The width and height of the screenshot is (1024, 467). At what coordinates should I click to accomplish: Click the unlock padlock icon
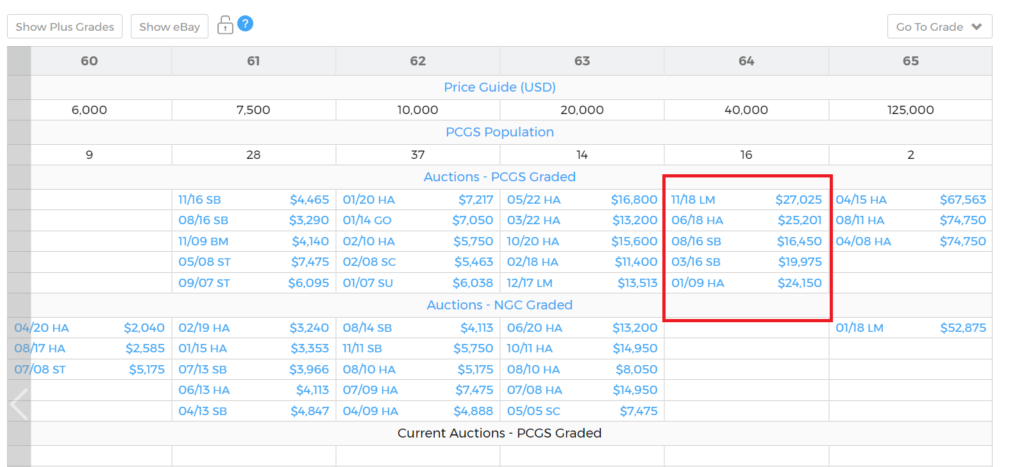point(225,25)
